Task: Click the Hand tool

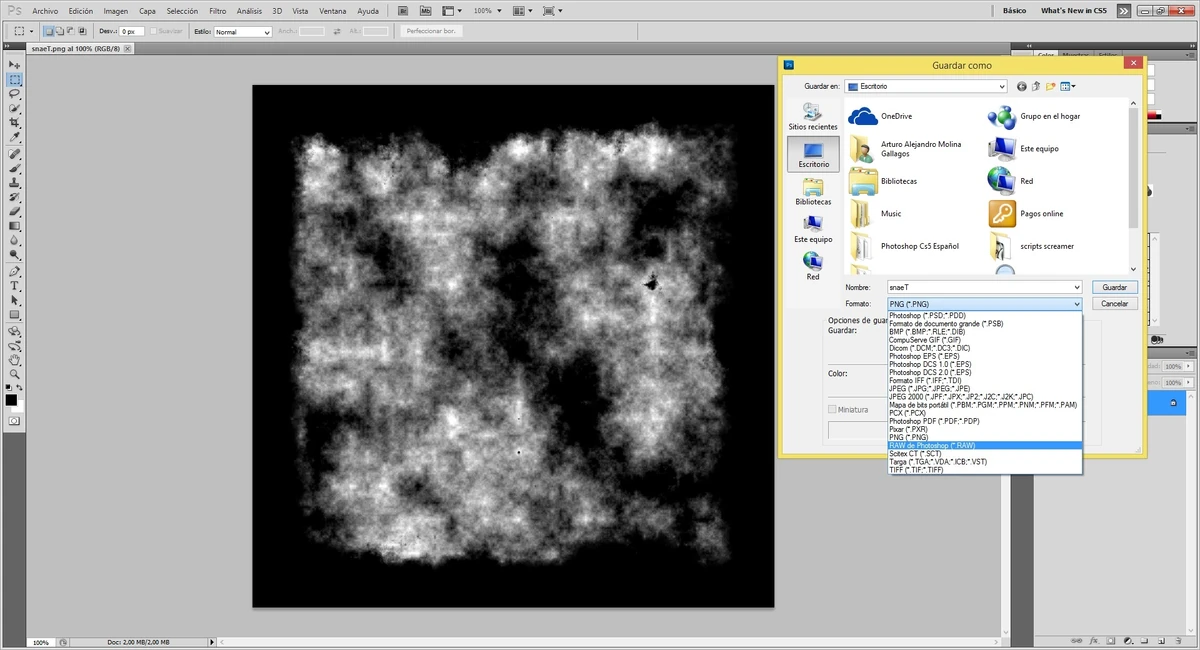Action: [x=15, y=359]
